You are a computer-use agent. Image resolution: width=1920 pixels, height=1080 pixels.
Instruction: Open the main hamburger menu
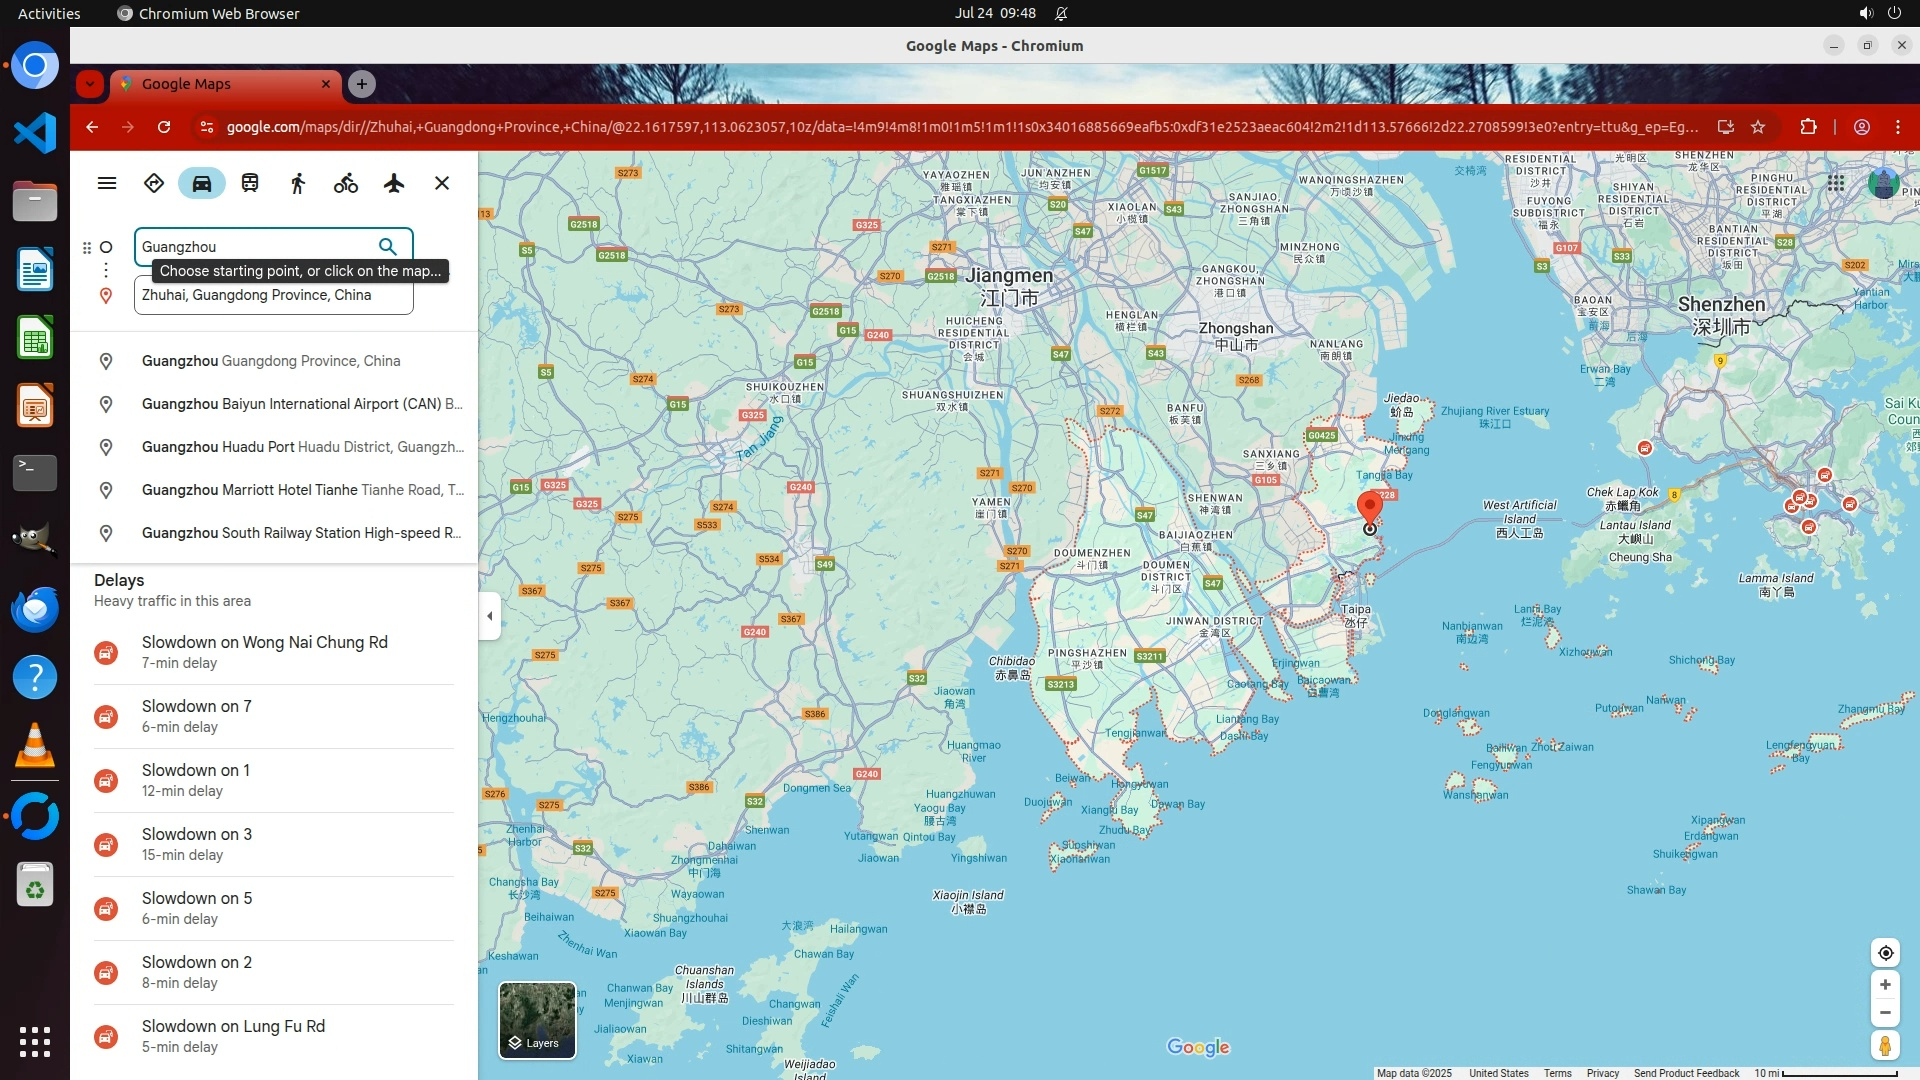[107, 183]
